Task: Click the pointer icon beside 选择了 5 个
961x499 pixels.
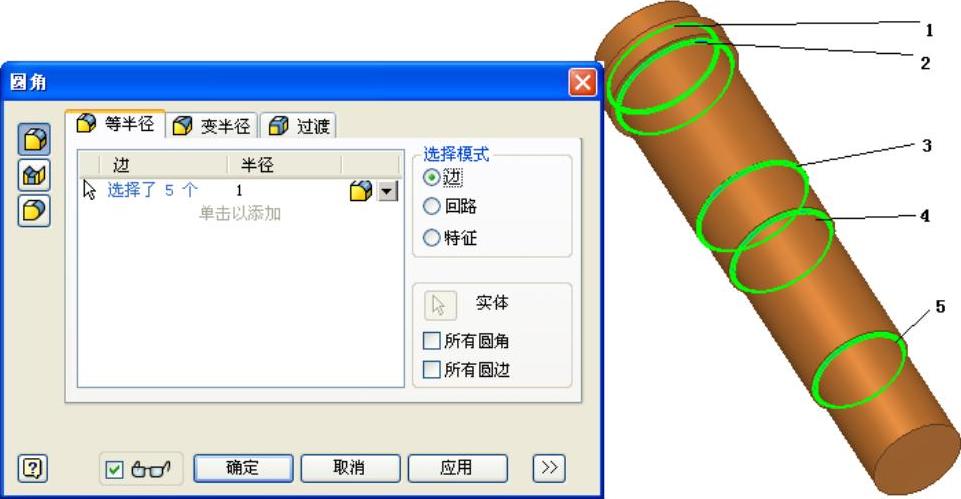Action: coord(89,190)
